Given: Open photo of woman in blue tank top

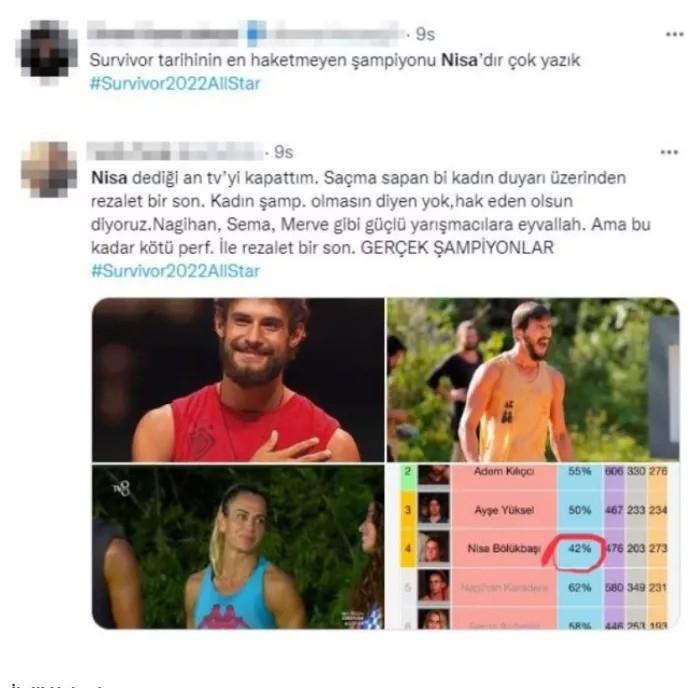Looking at the screenshot, I should (238, 547).
